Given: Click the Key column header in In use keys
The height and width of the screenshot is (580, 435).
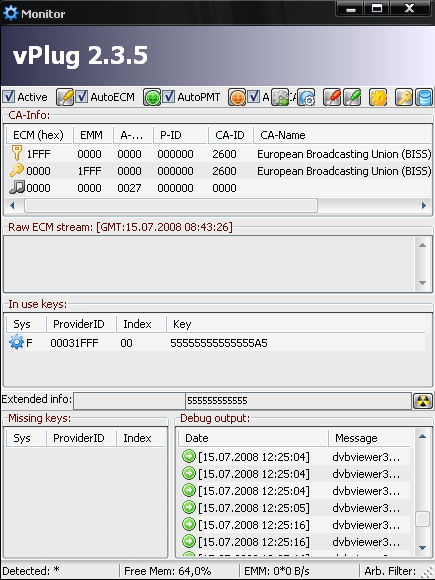Looking at the screenshot, I should pyautogui.click(x=295, y=324).
